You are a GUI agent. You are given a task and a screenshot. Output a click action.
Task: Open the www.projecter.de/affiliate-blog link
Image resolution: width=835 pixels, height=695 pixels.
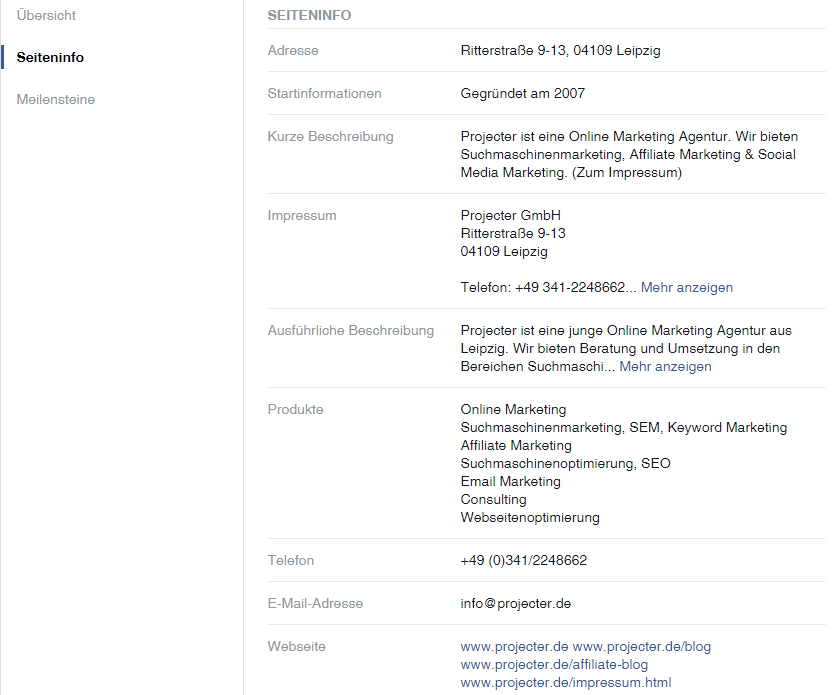[554, 665]
